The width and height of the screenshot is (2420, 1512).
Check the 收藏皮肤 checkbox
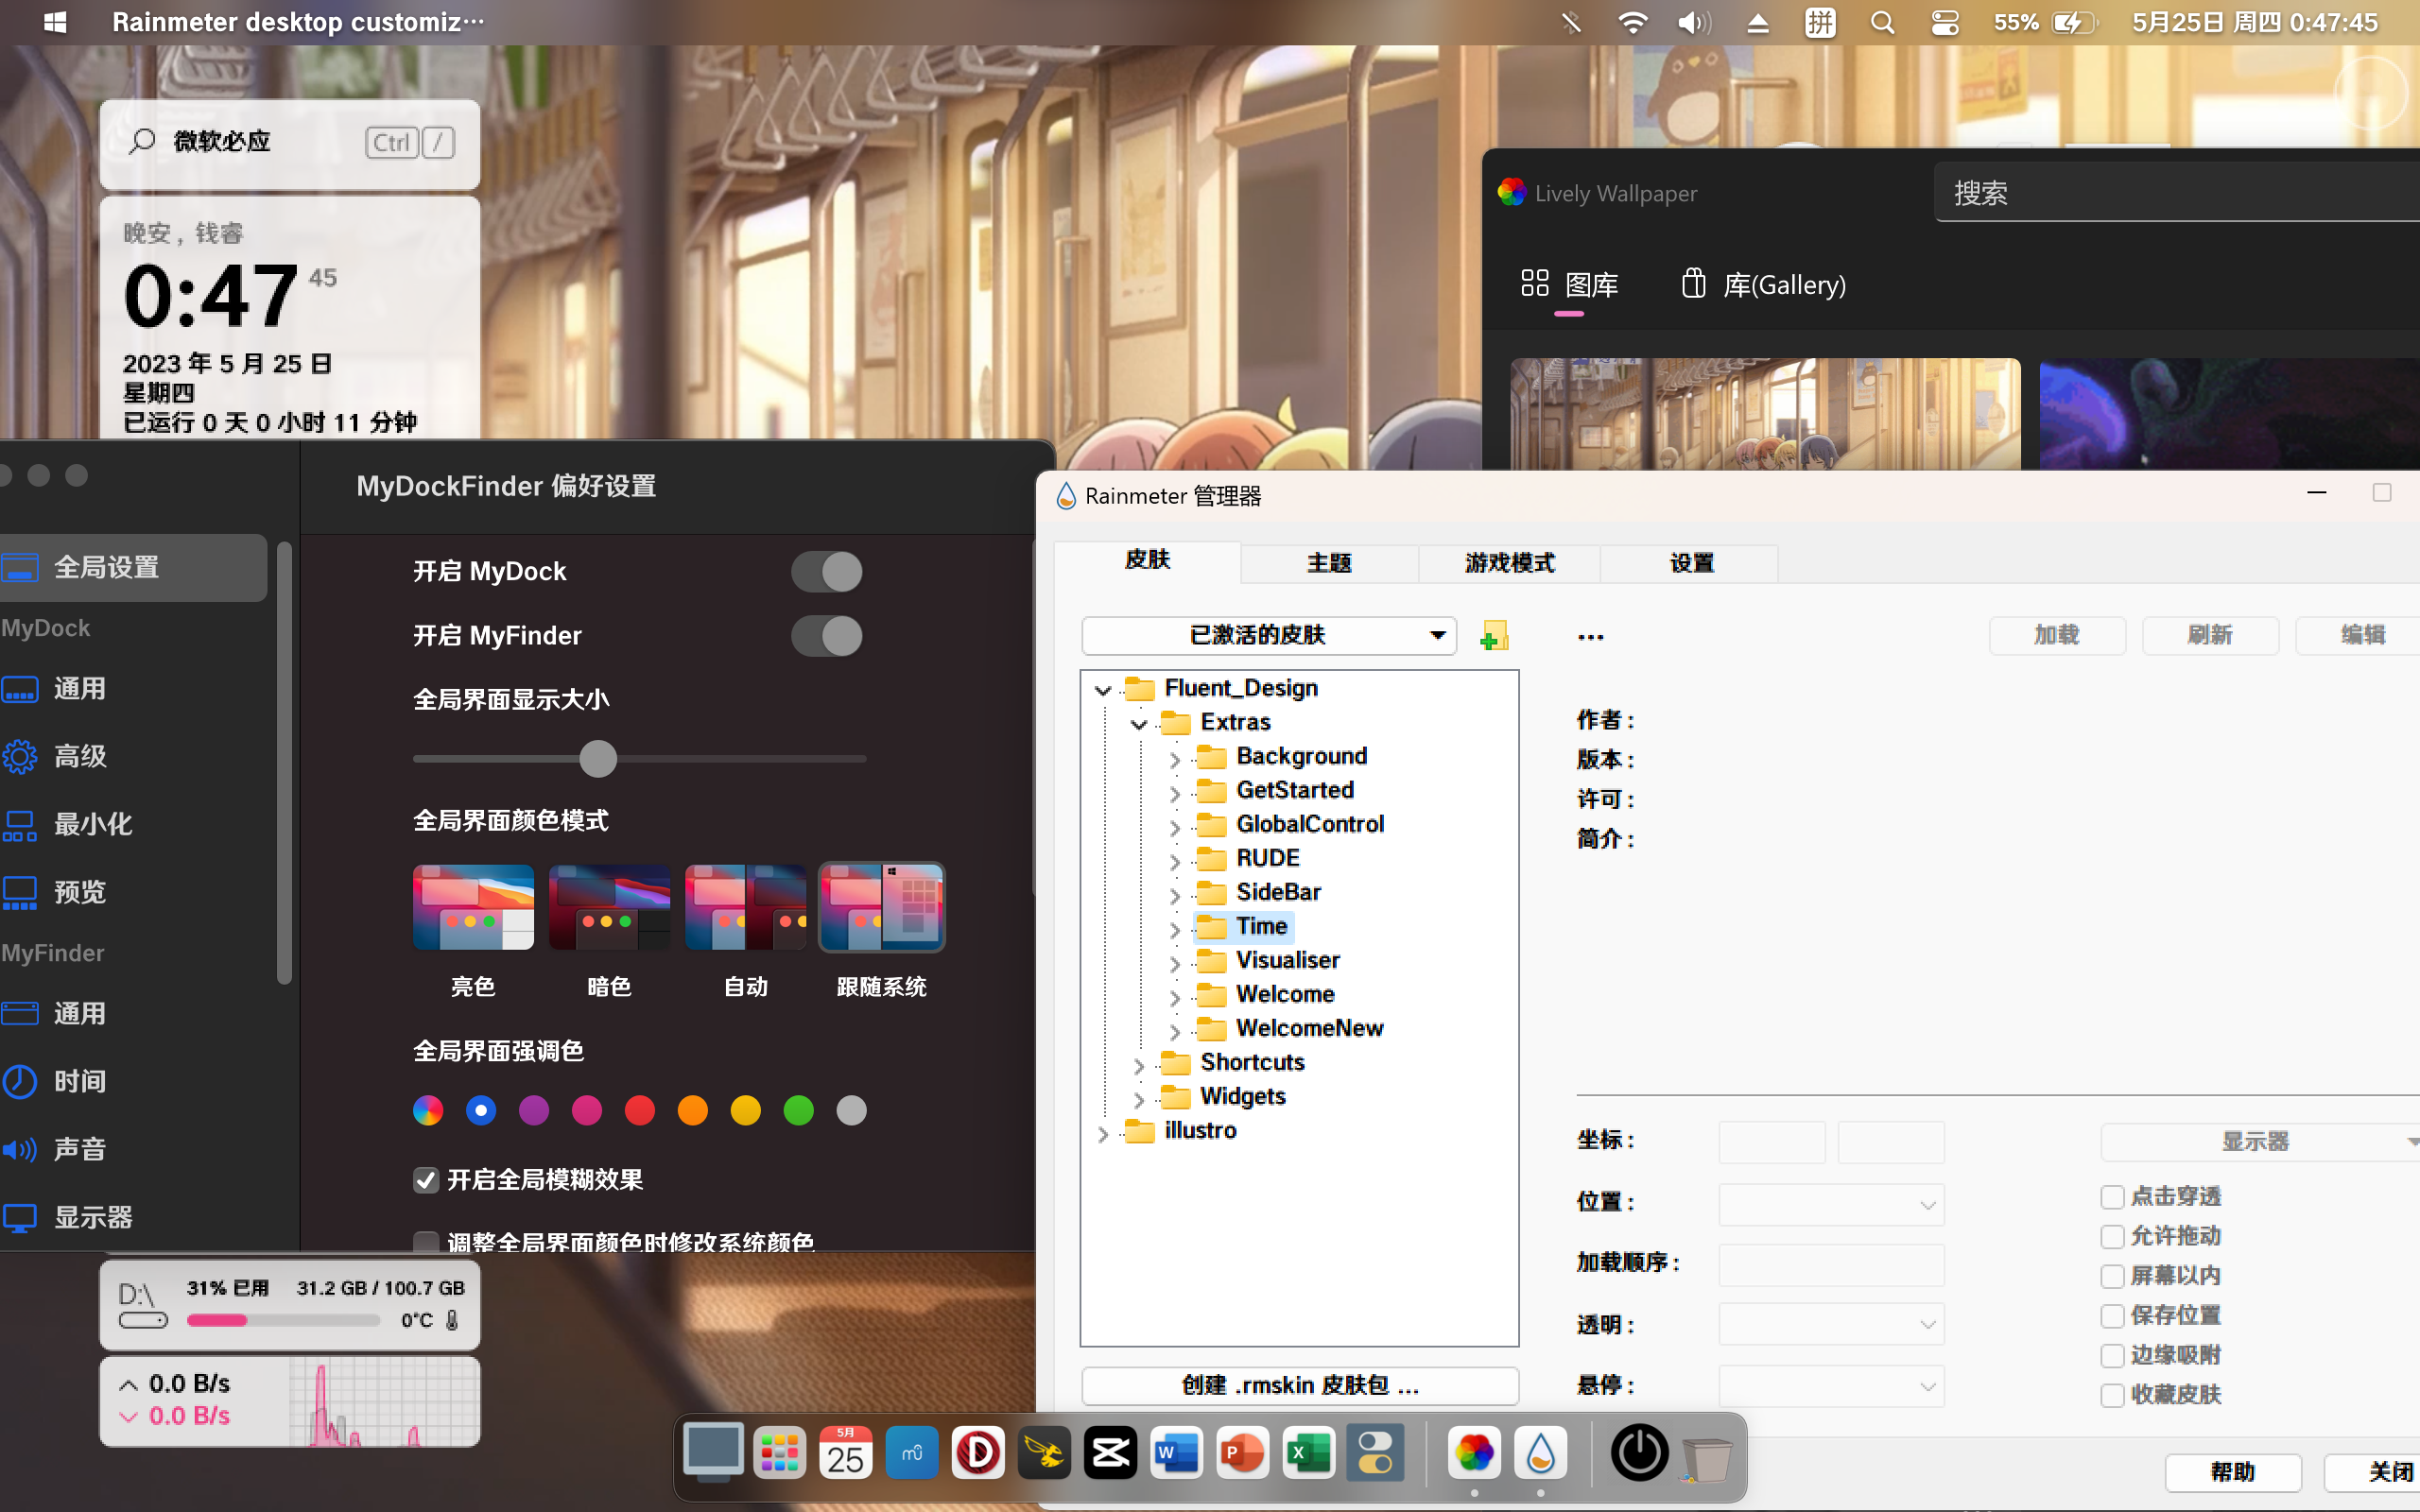pos(2112,1395)
